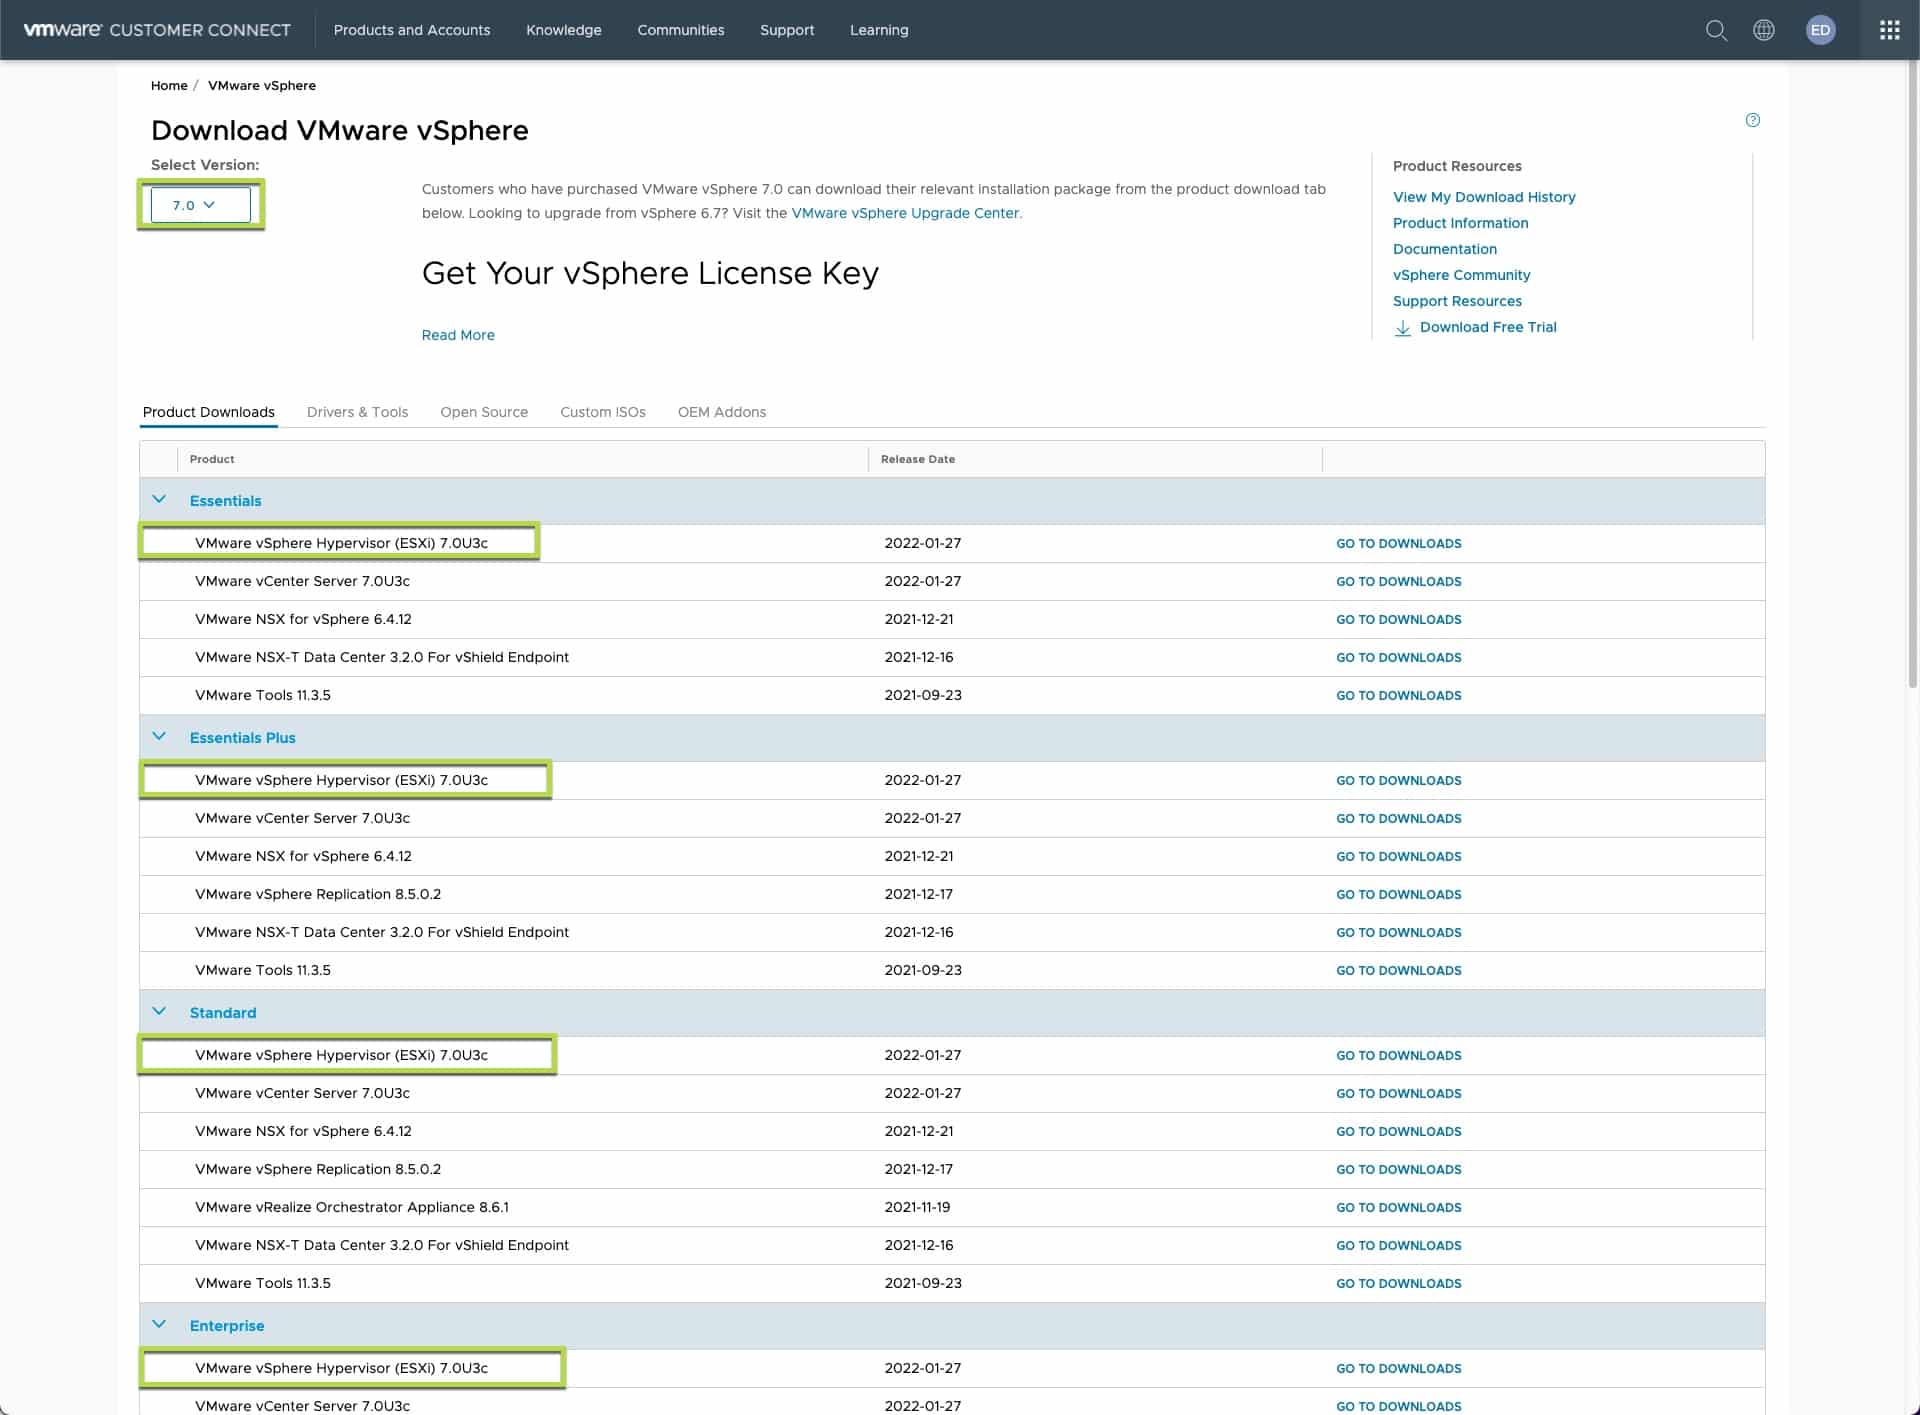This screenshot has height=1415, width=1920.
Task: Click Download Free Trial link
Action: click(x=1488, y=327)
